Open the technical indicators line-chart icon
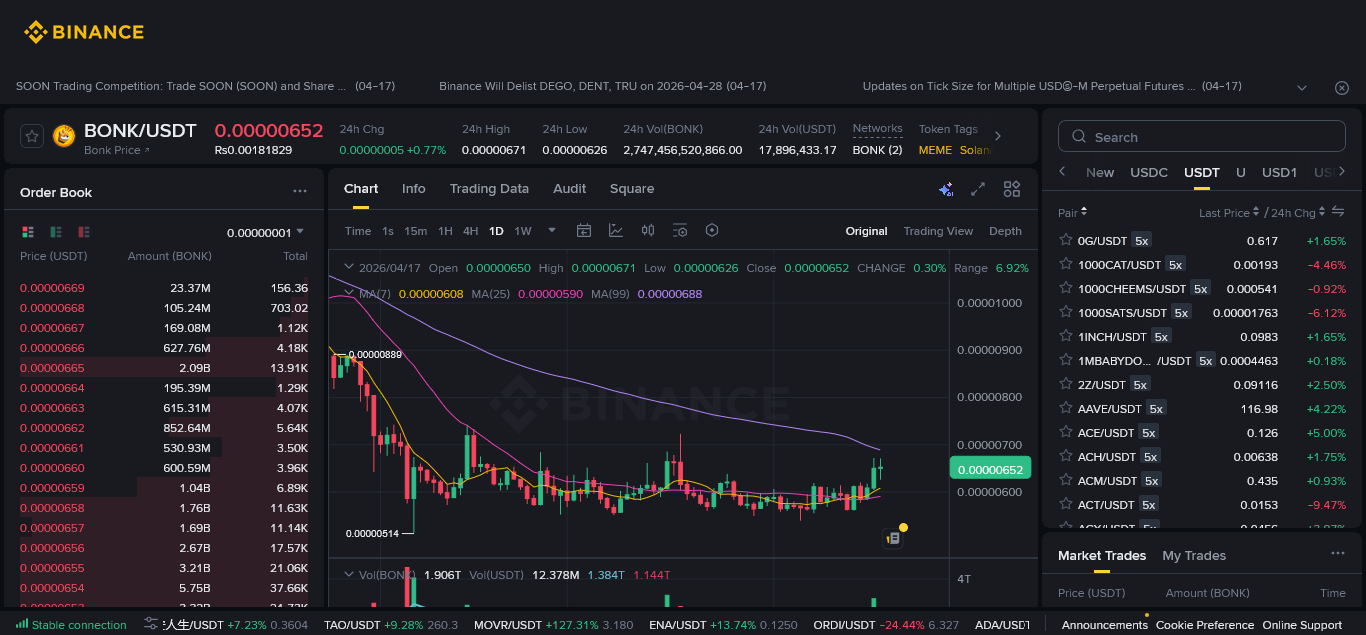Viewport: 1366px width, 635px height. (616, 230)
